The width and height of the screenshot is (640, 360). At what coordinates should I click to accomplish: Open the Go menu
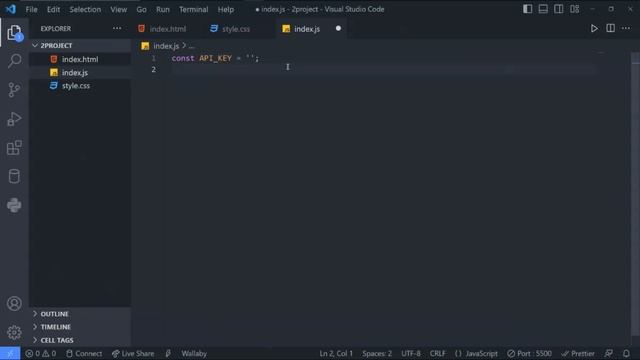pos(141,9)
